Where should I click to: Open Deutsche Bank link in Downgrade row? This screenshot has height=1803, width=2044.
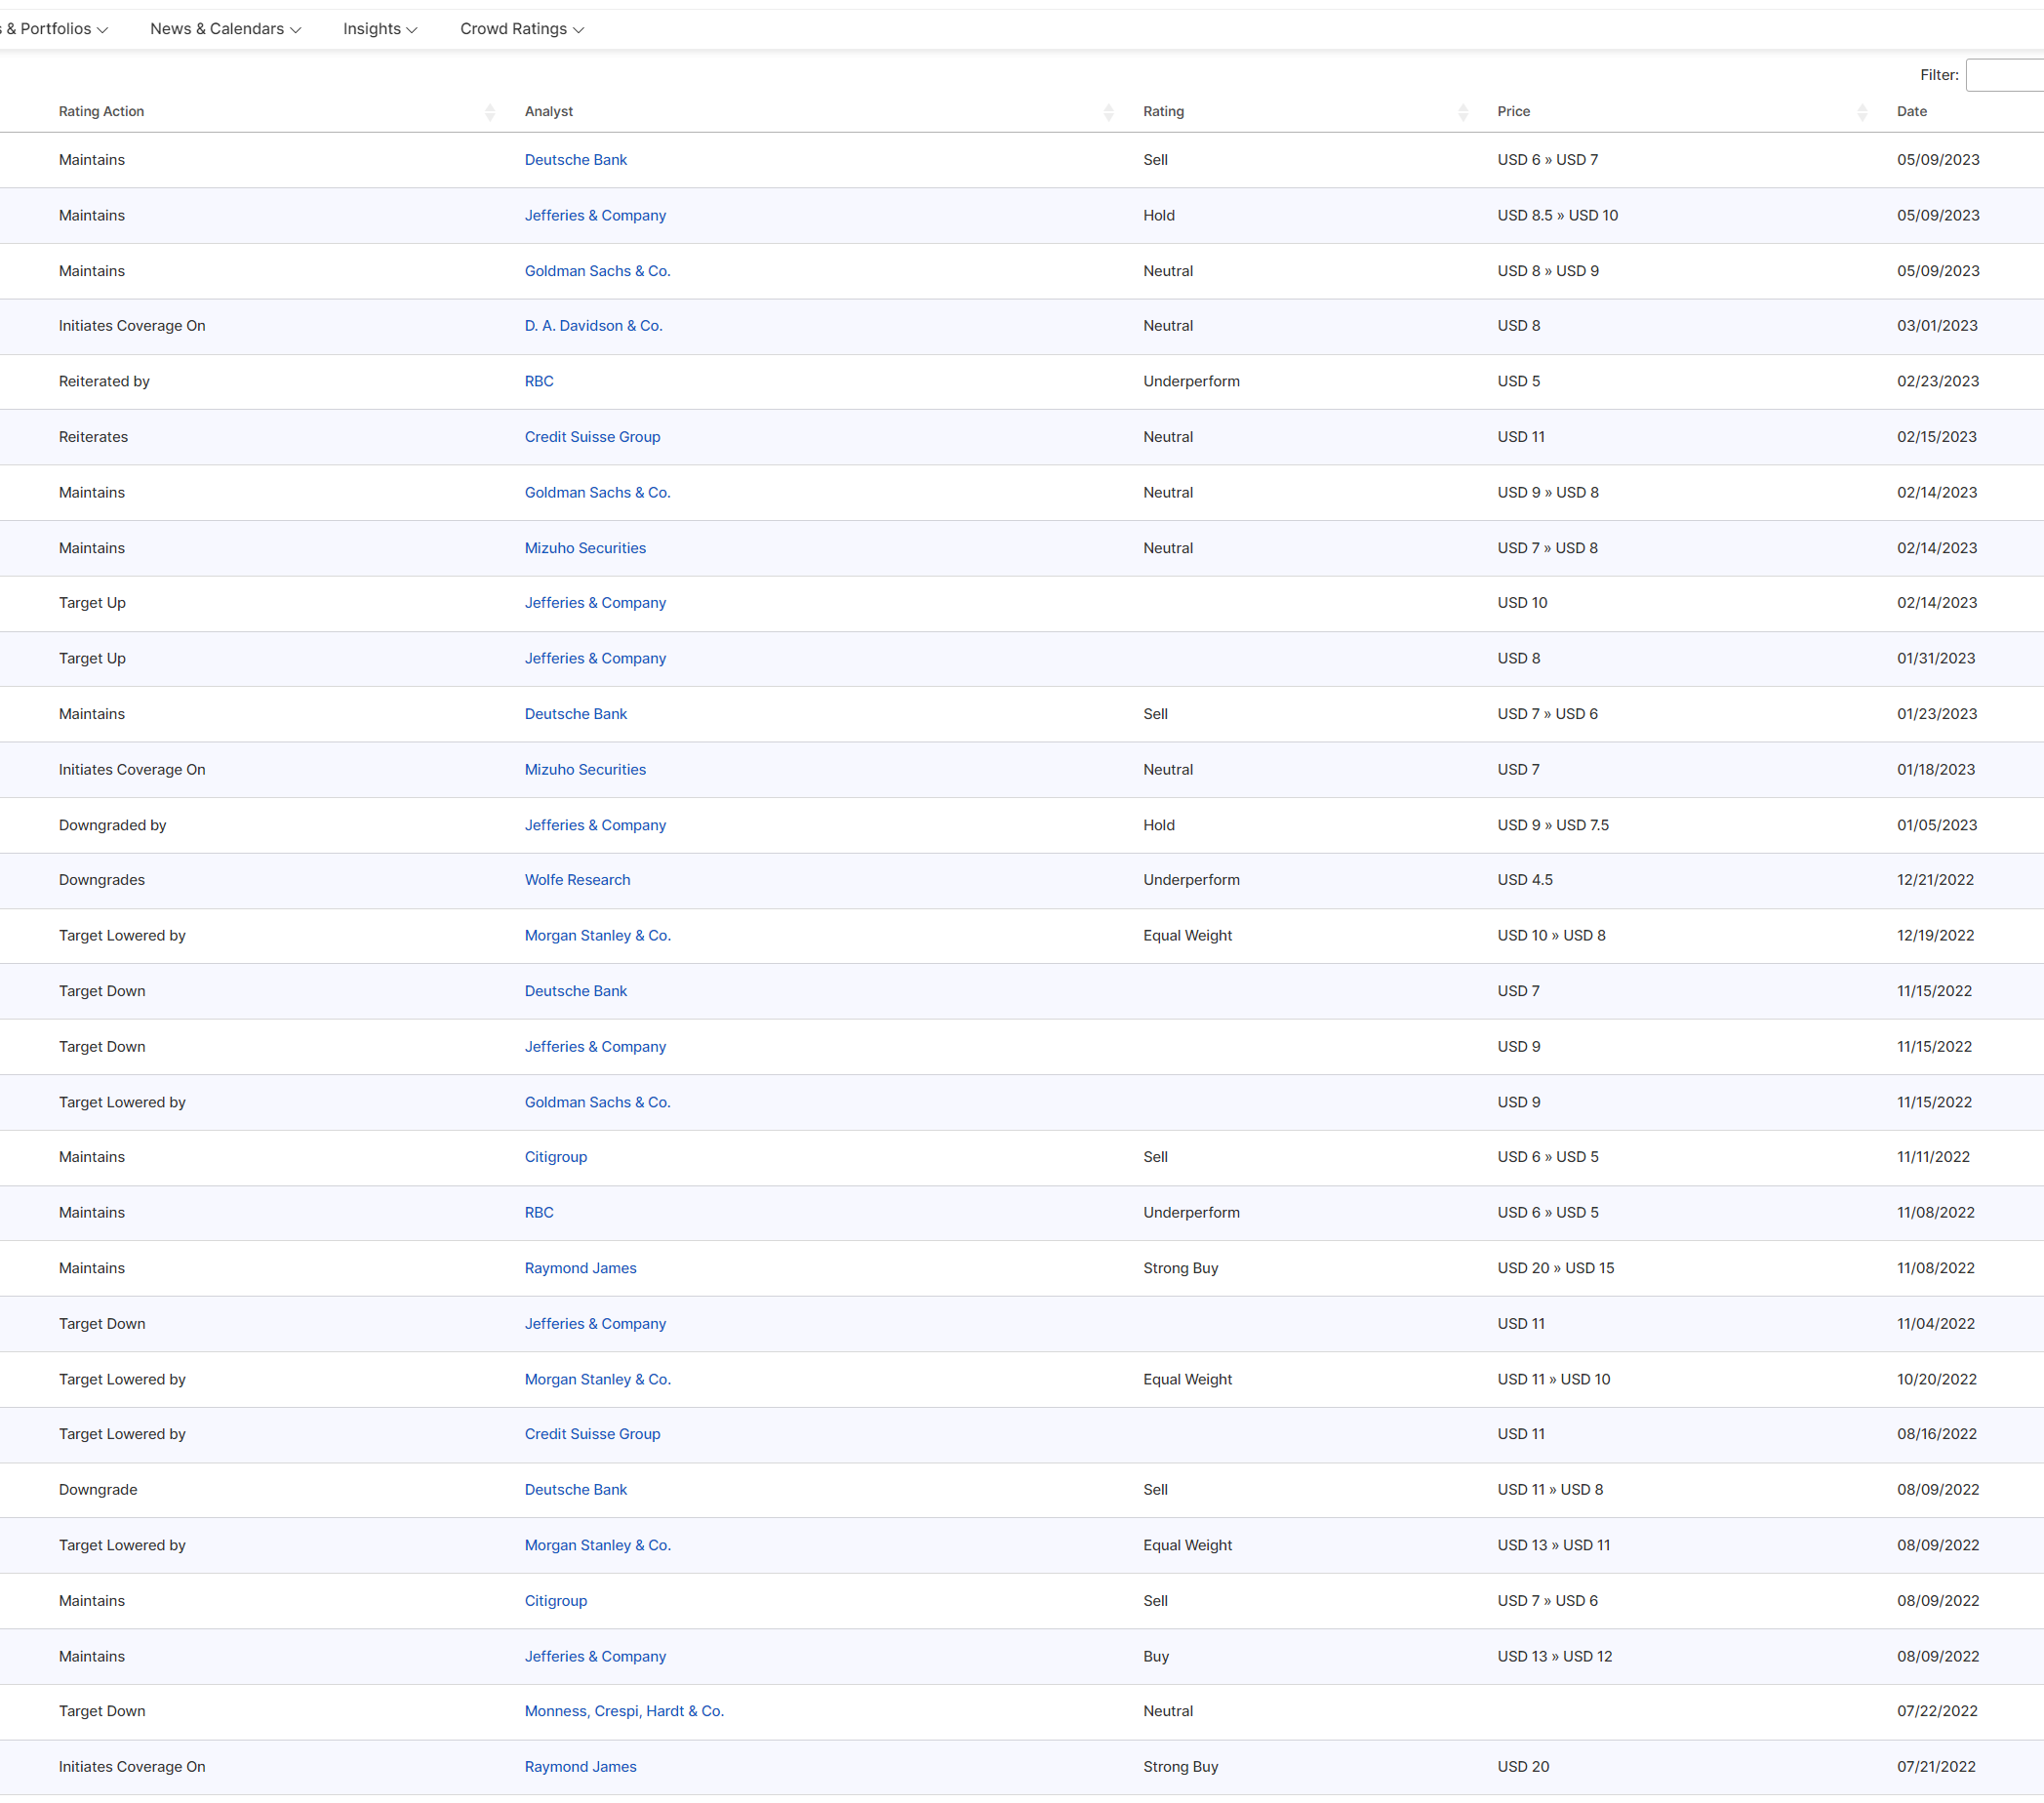(x=575, y=1490)
